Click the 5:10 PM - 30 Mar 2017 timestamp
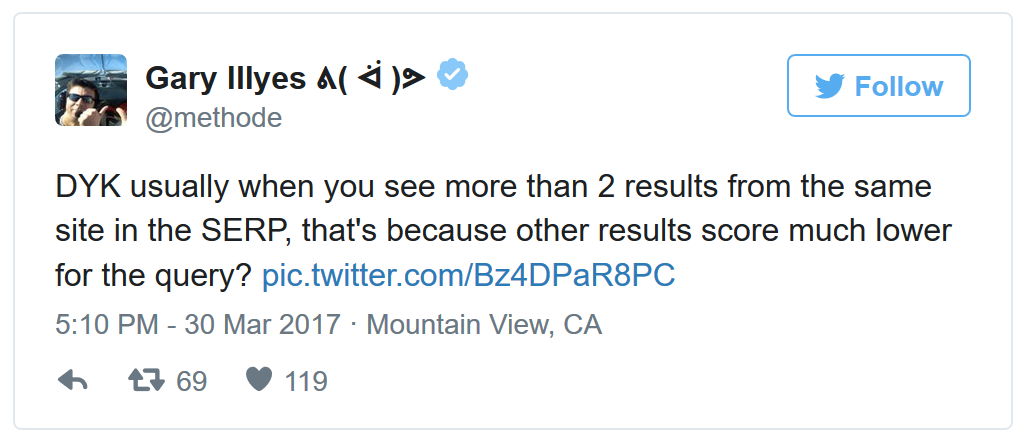 coord(196,325)
